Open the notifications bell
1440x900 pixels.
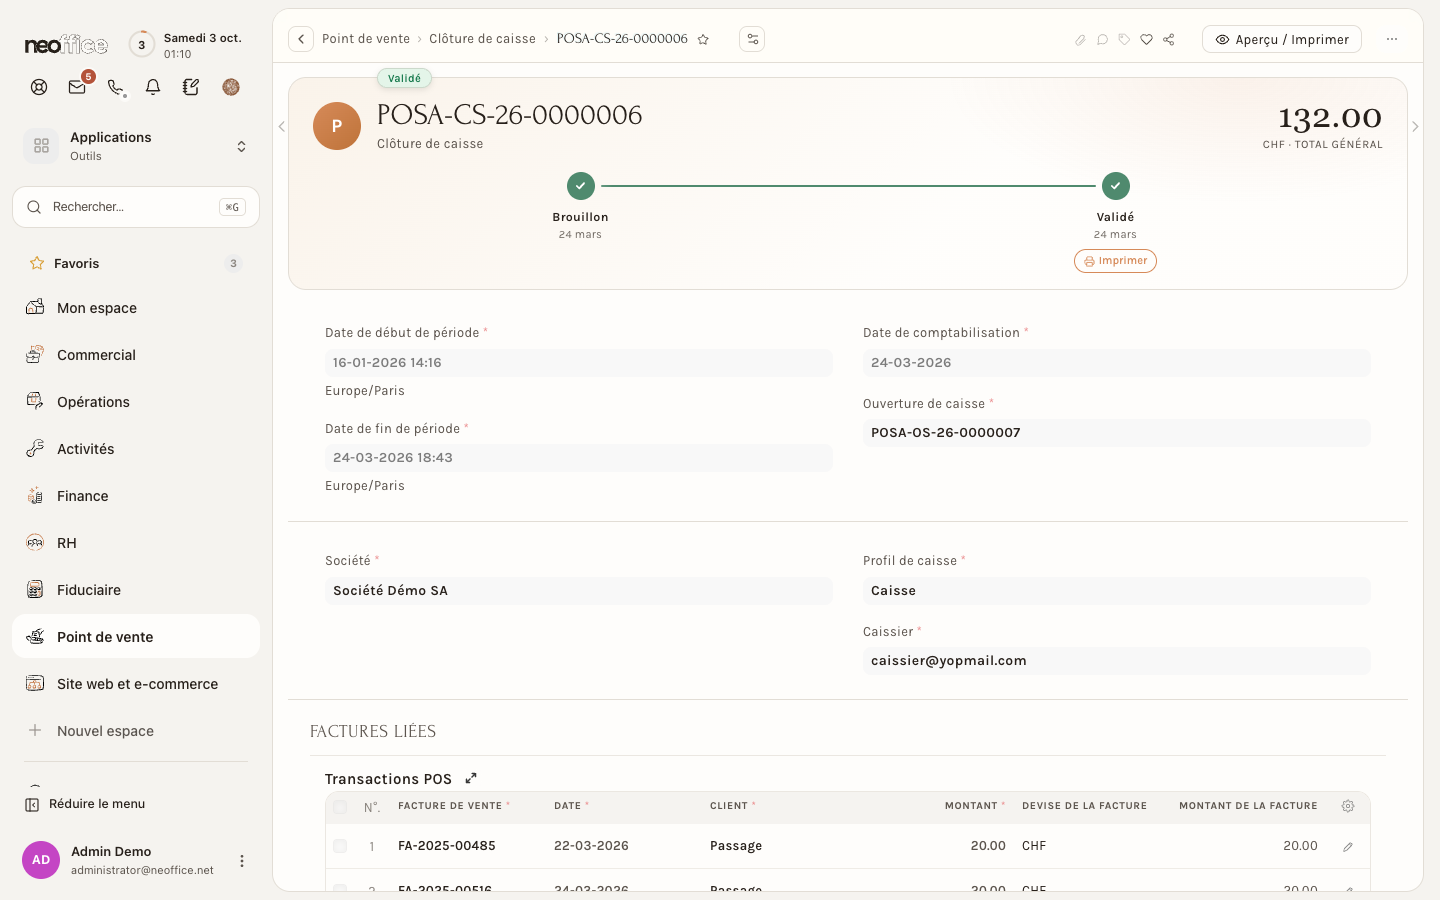pos(153,87)
